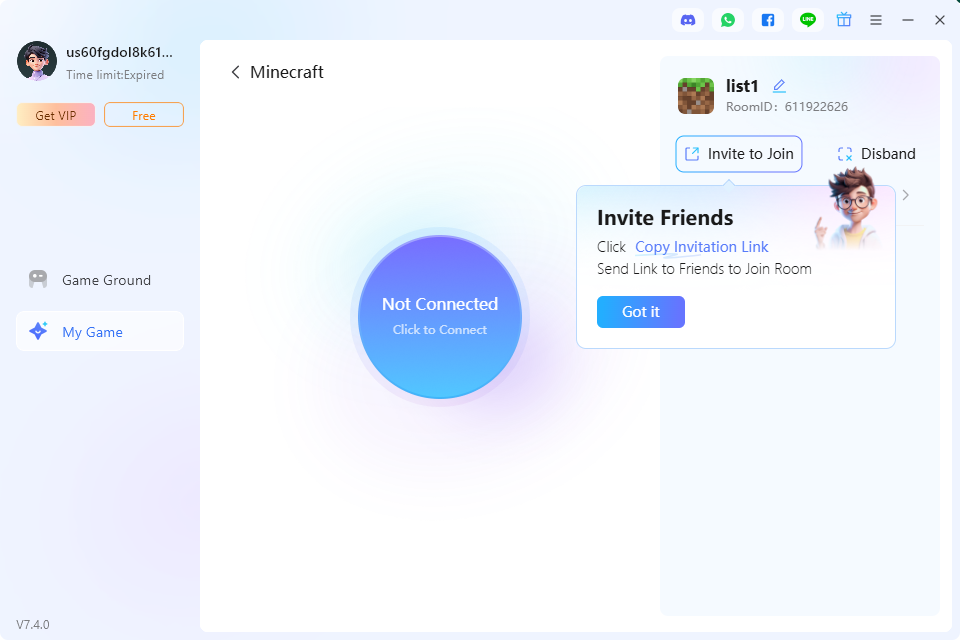Open the gift box rewards icon

[x=844, y=20]
